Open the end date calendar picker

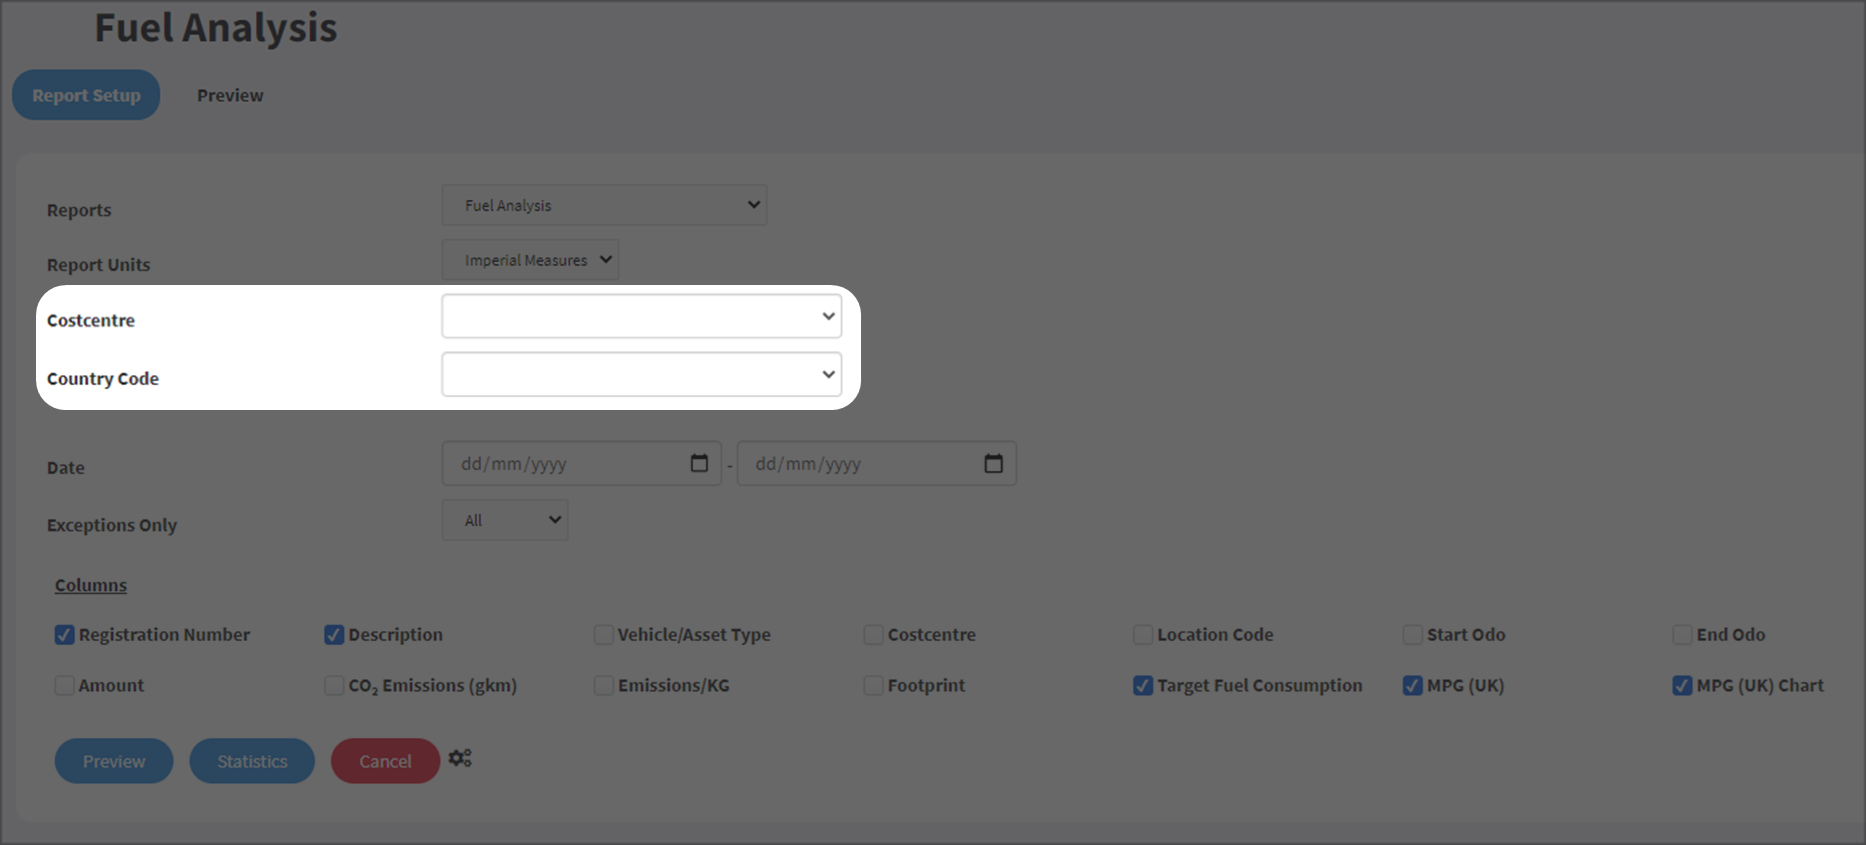click(993, 463)
